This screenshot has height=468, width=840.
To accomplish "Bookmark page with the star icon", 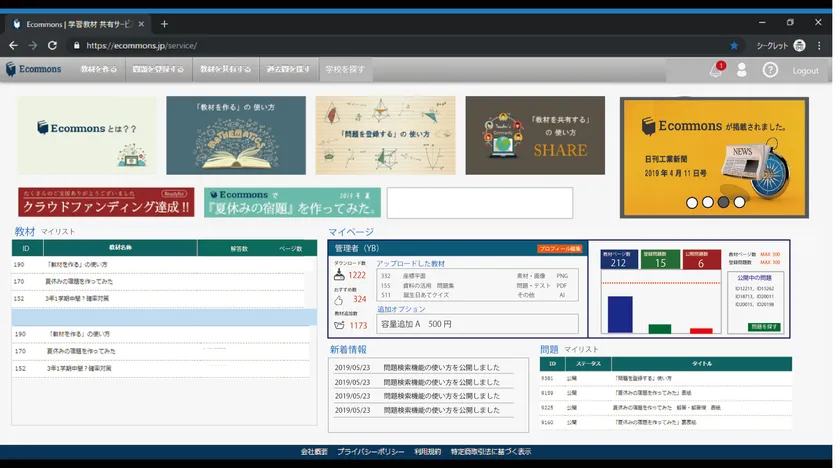I will 734,45.
